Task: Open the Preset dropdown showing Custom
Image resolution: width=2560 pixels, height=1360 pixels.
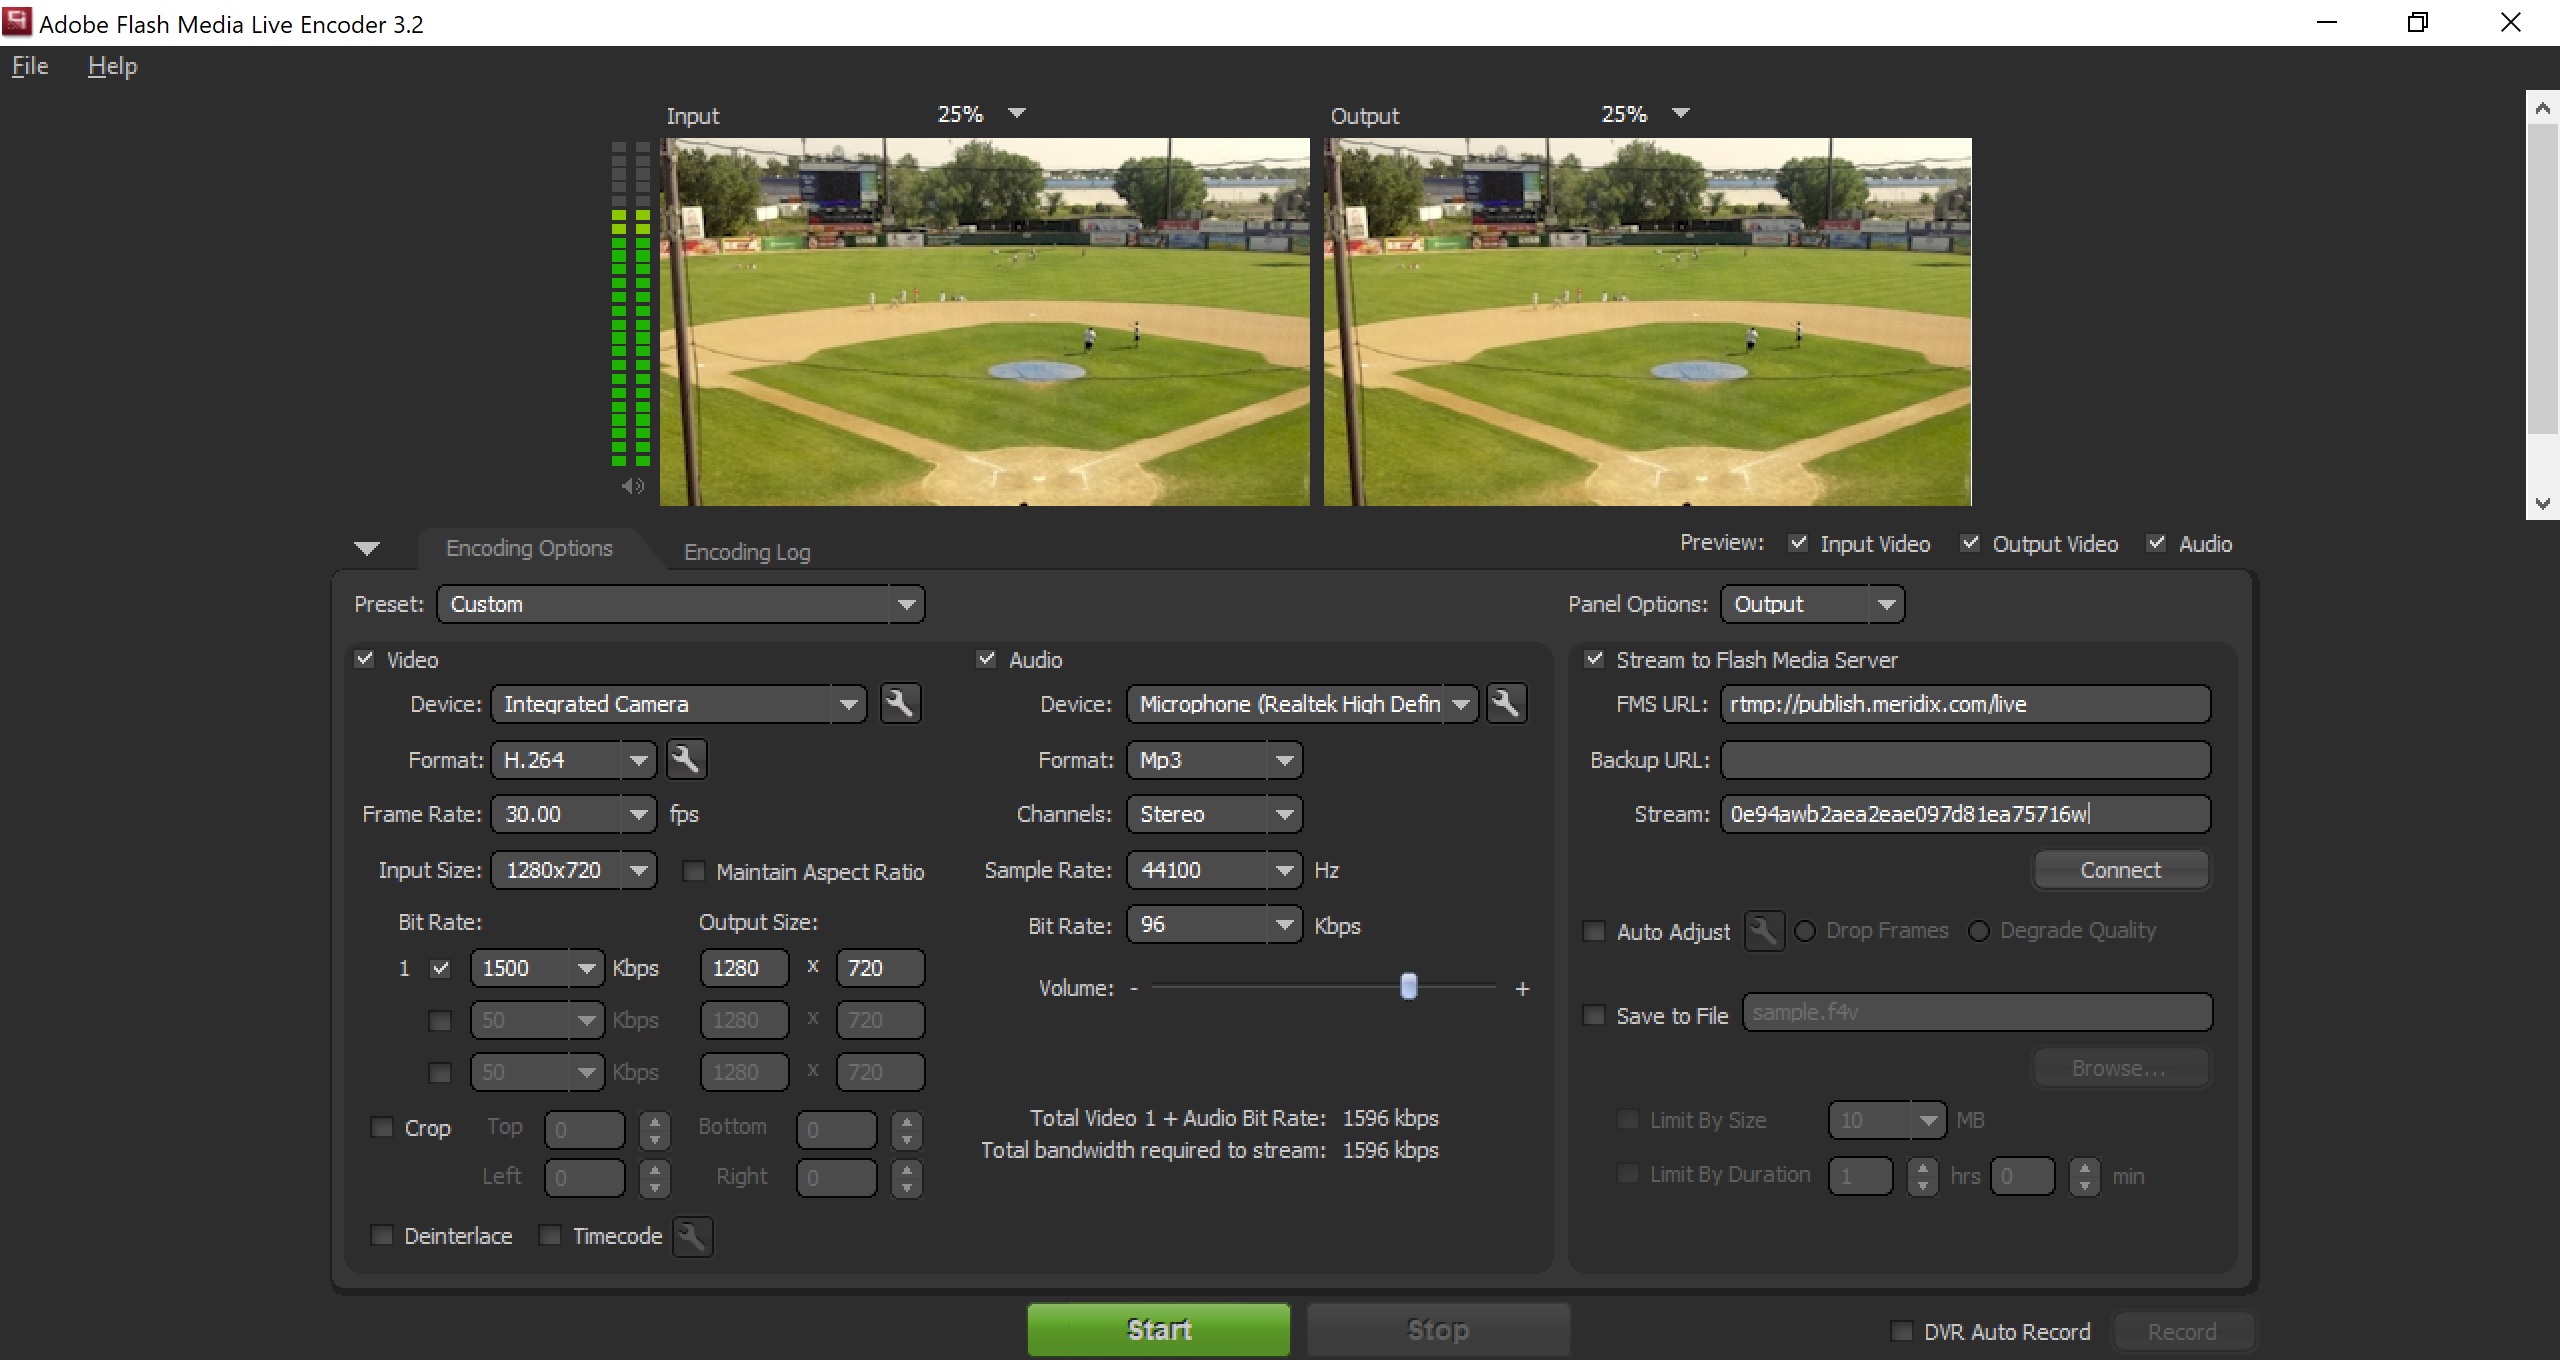Action: point(680,604)
